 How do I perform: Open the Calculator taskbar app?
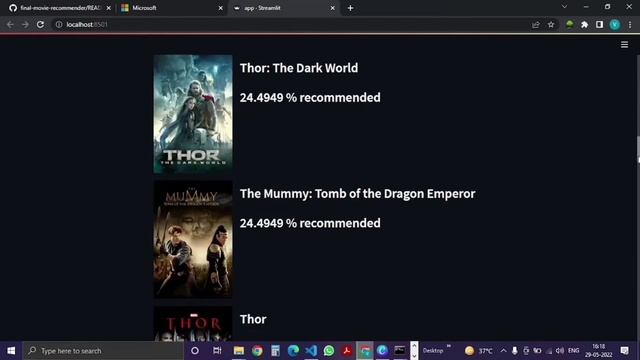(276, 351)
